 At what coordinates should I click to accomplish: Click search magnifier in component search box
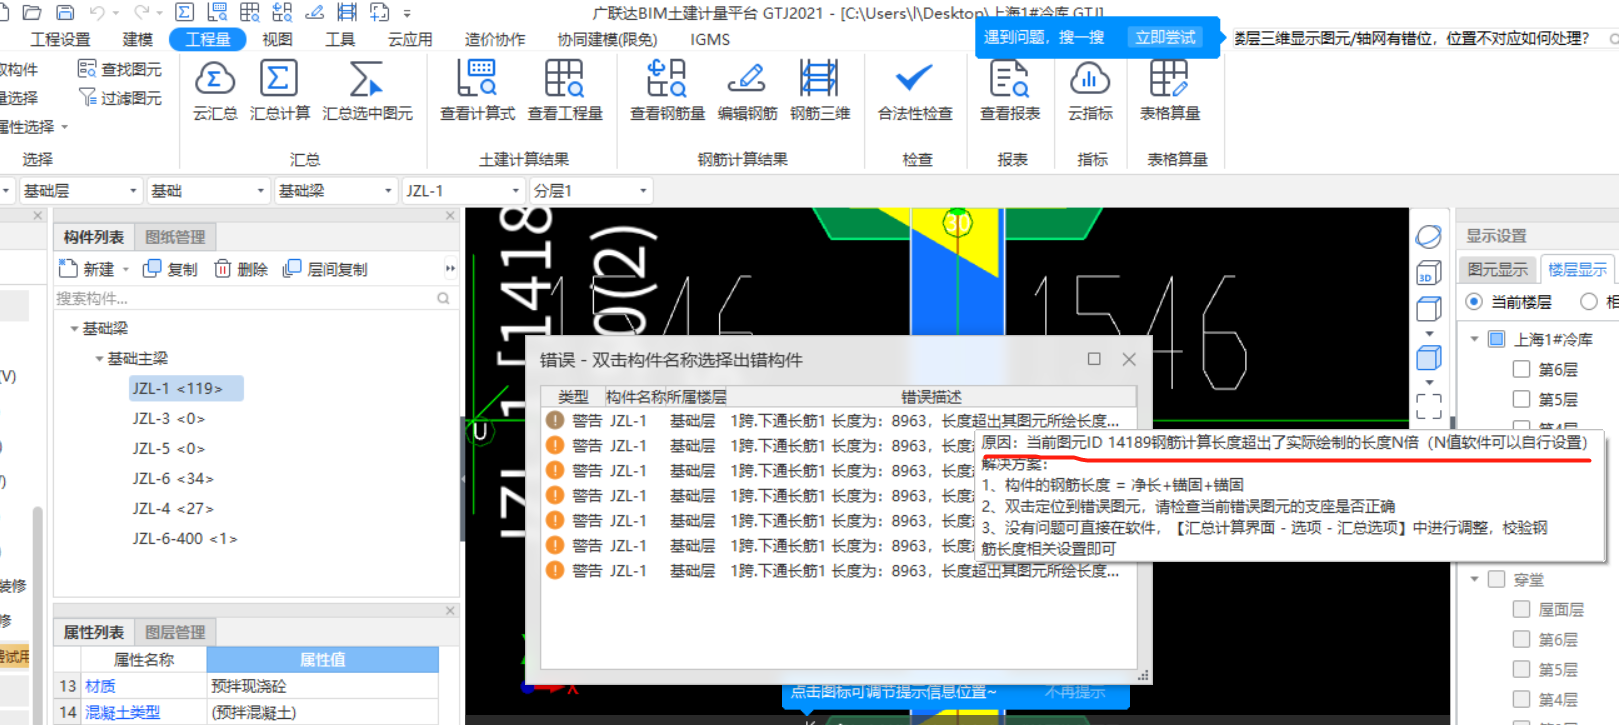pyautogui.click(x=443, y=298)
